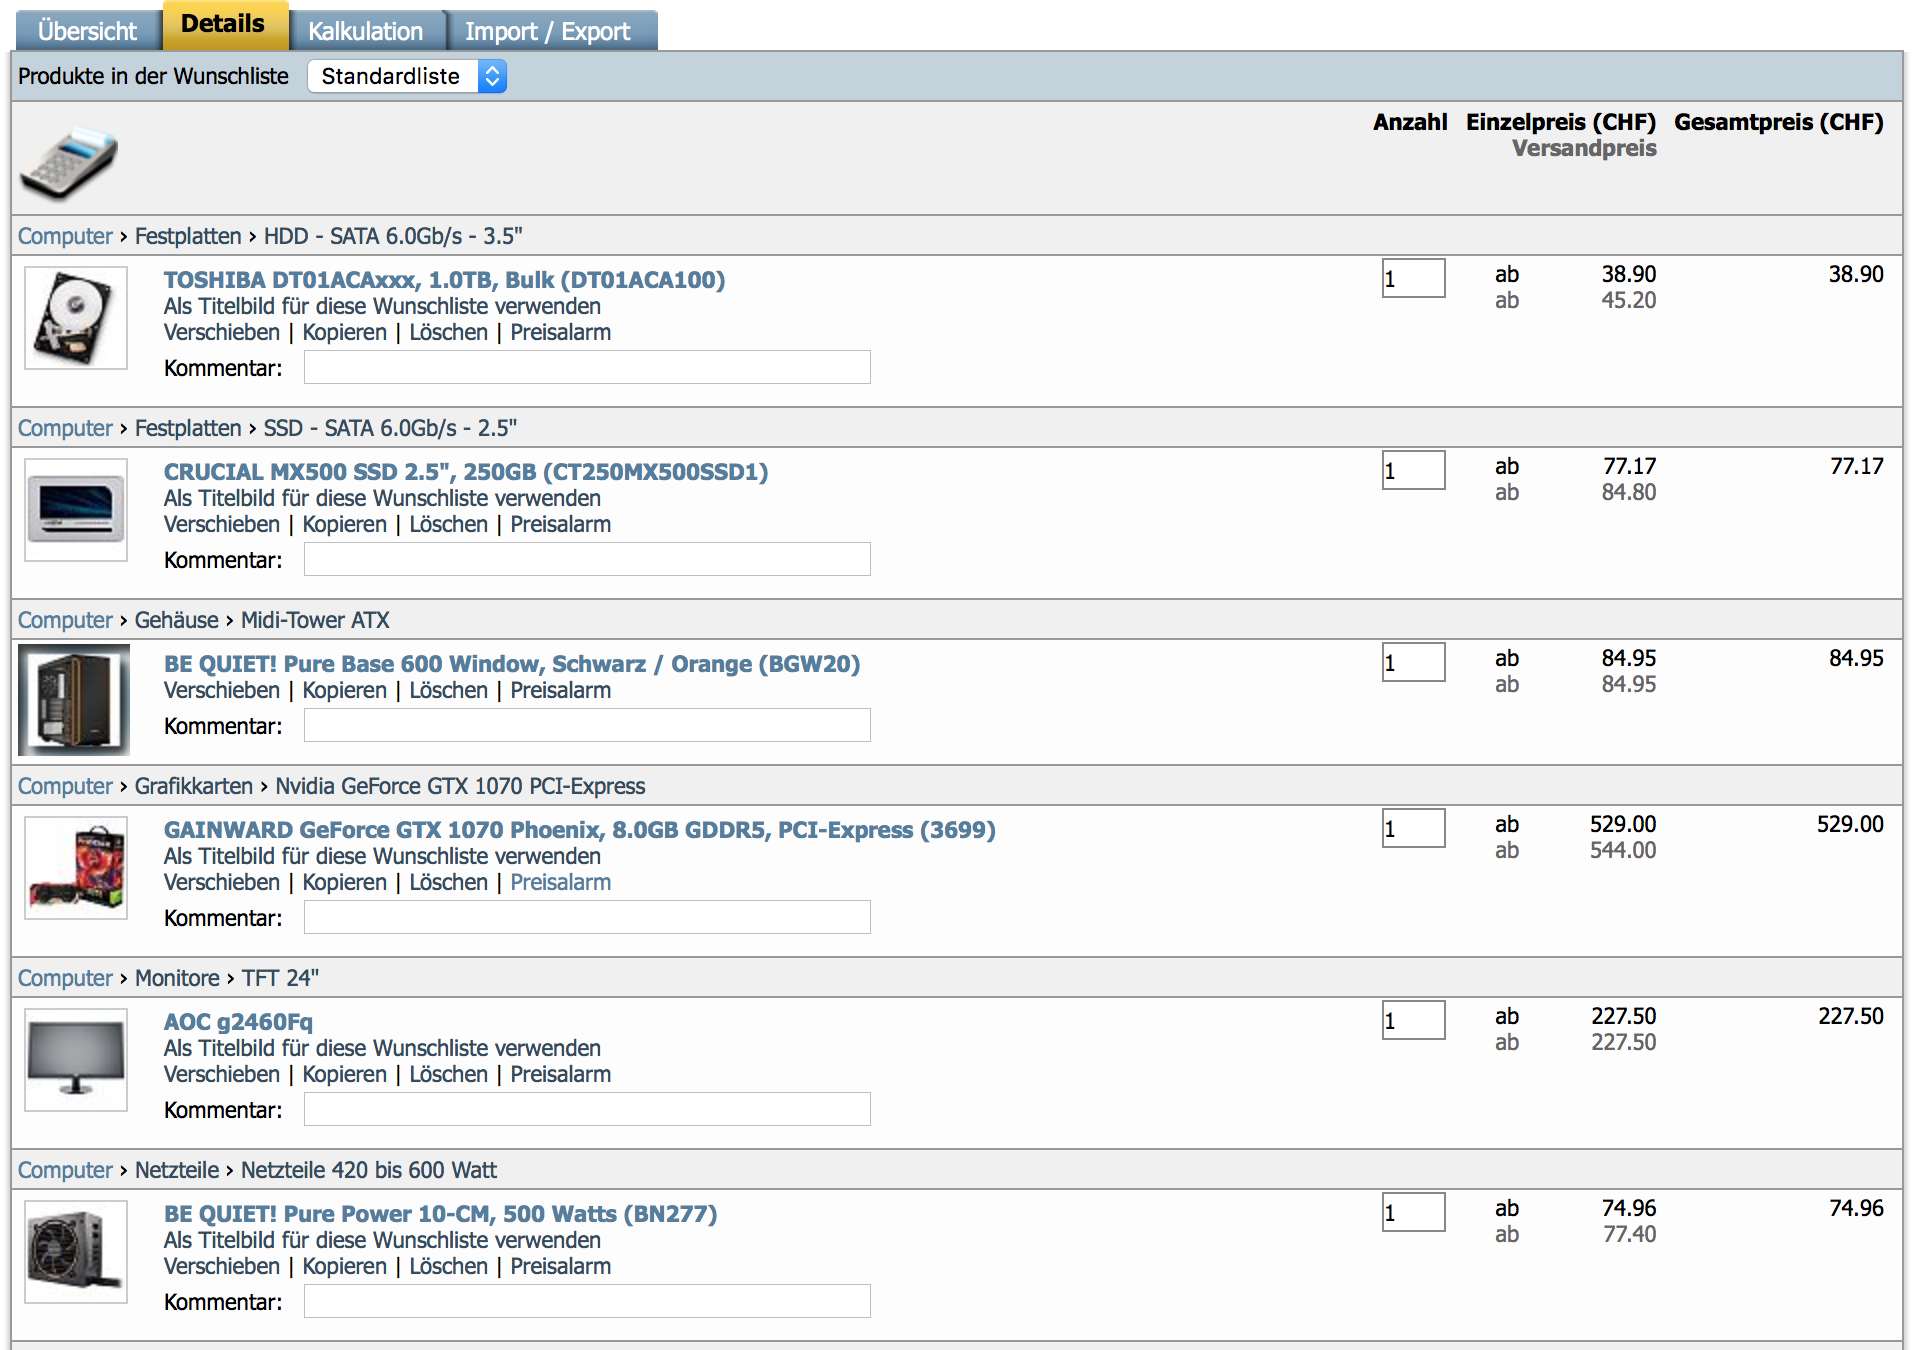Click the Kommentar field for the AOC monitor

pos(586,1109)
